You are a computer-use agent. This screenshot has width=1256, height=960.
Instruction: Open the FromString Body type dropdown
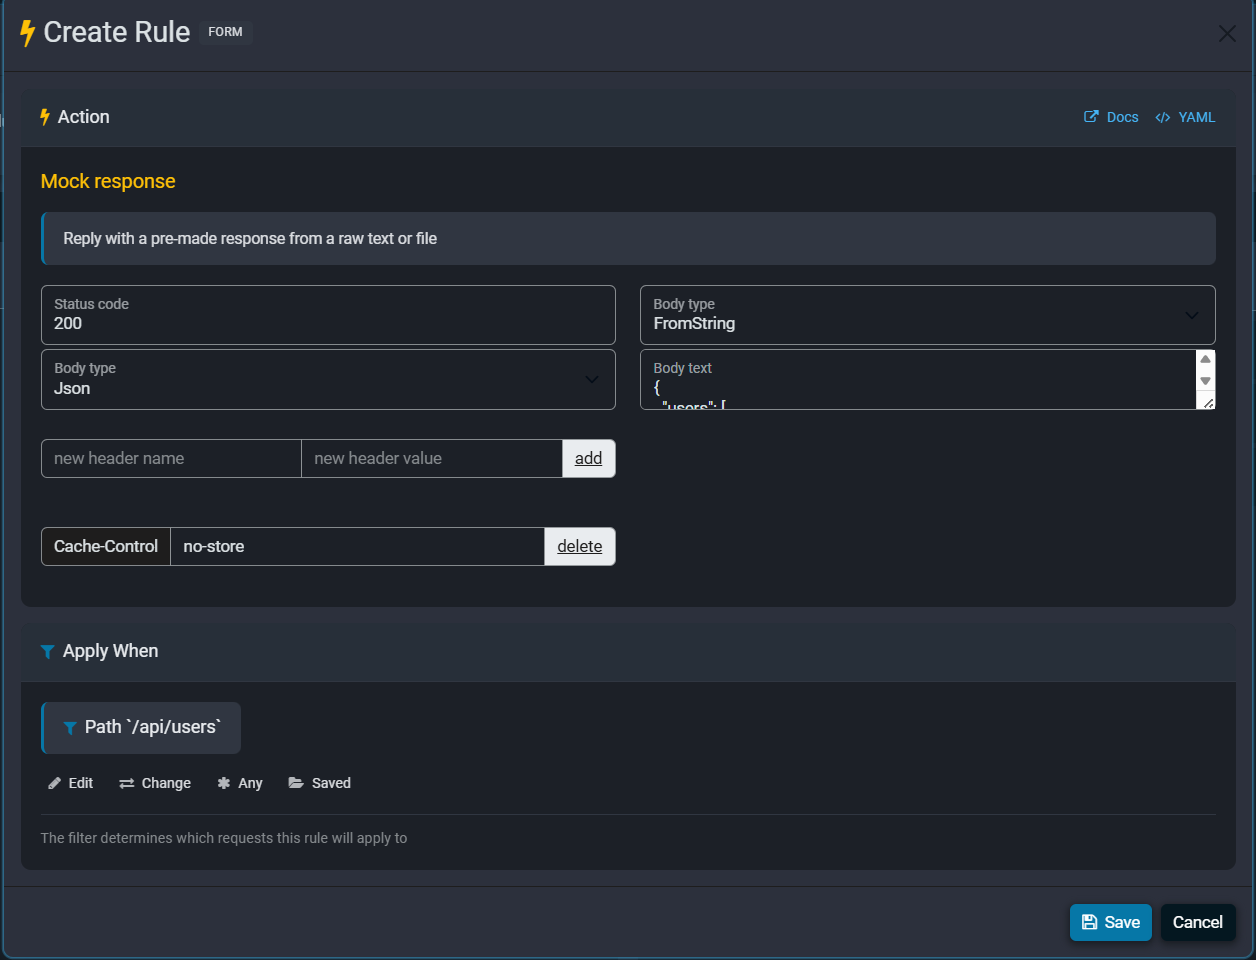(927, 315)
